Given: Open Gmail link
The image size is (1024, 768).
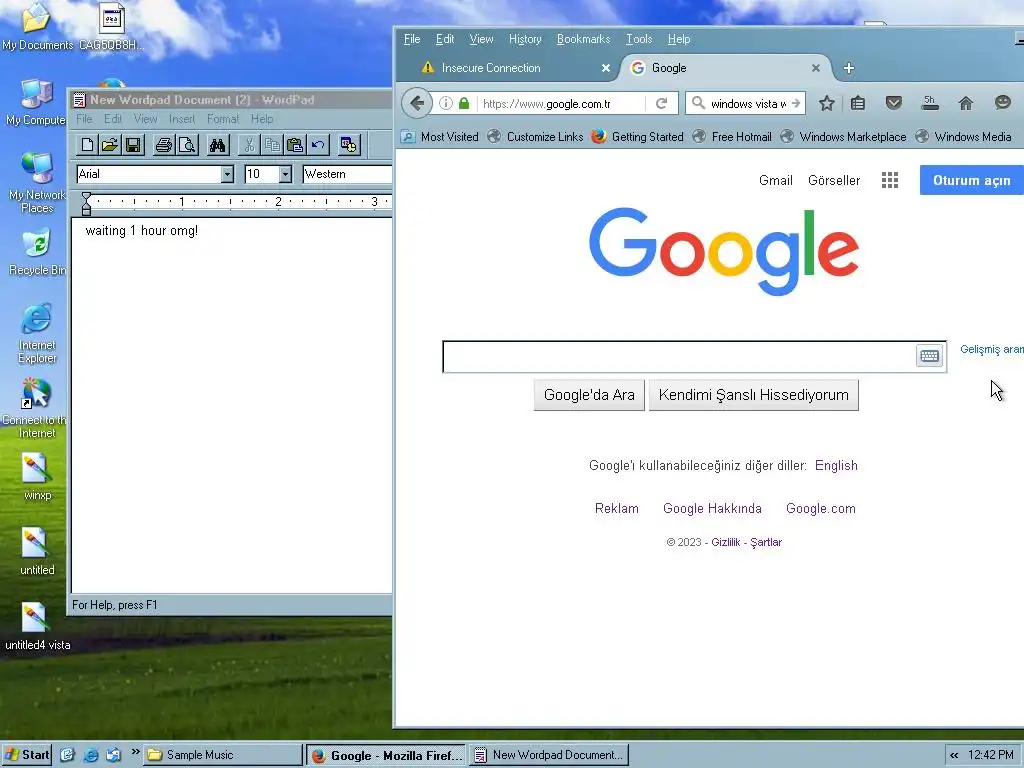Looking at the screenshot, I should [776, 180].
